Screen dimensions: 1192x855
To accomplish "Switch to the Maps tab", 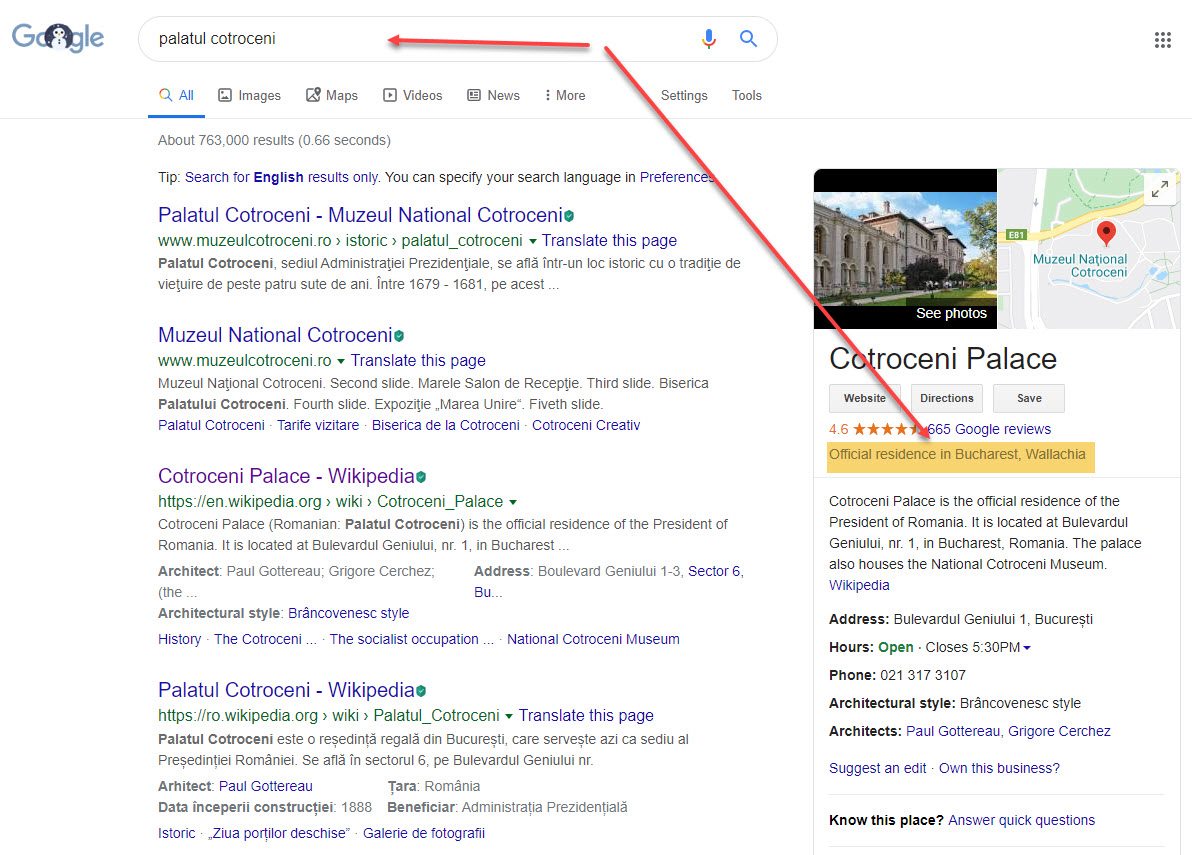I will click(x=331, y=96).
